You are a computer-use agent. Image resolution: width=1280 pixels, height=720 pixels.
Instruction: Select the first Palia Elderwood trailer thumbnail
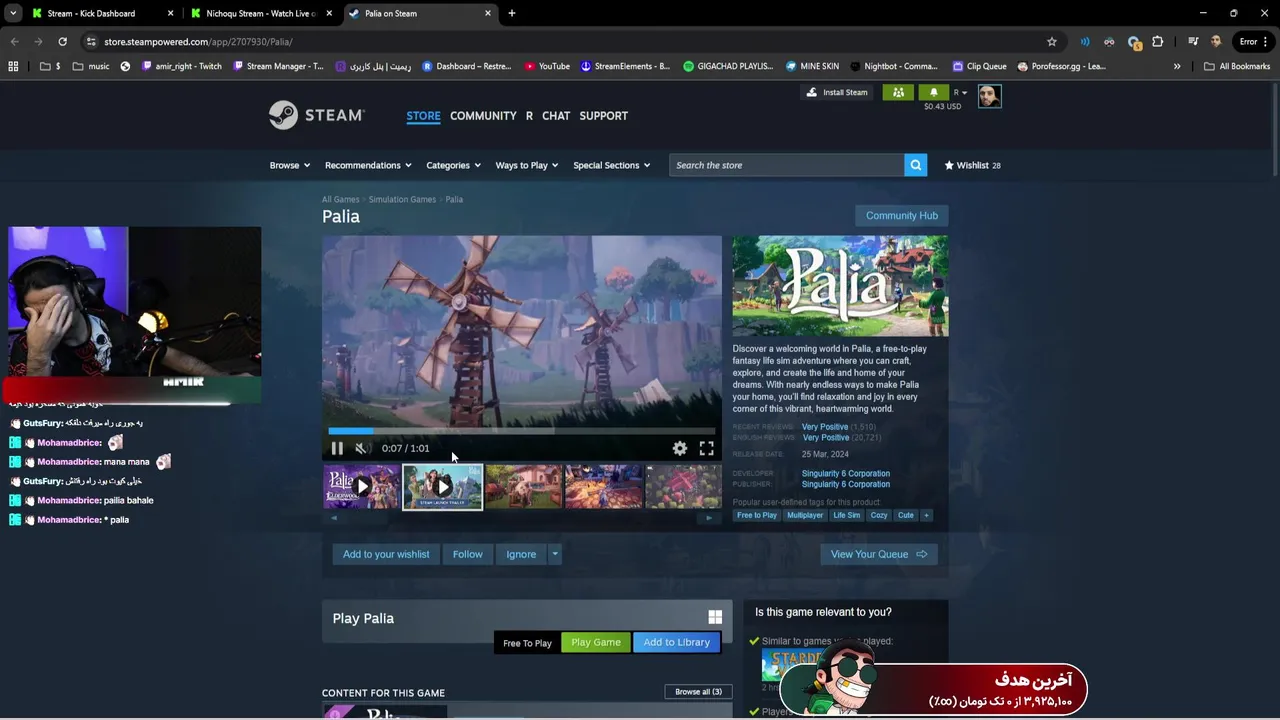(362, 487)
